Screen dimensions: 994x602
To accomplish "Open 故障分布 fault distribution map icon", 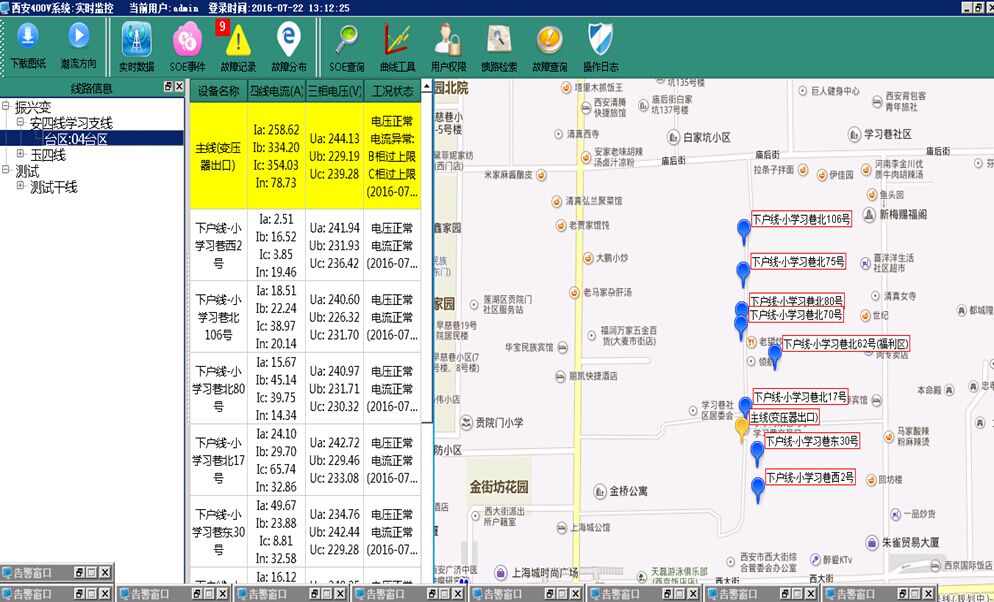I will click(288, 39).
